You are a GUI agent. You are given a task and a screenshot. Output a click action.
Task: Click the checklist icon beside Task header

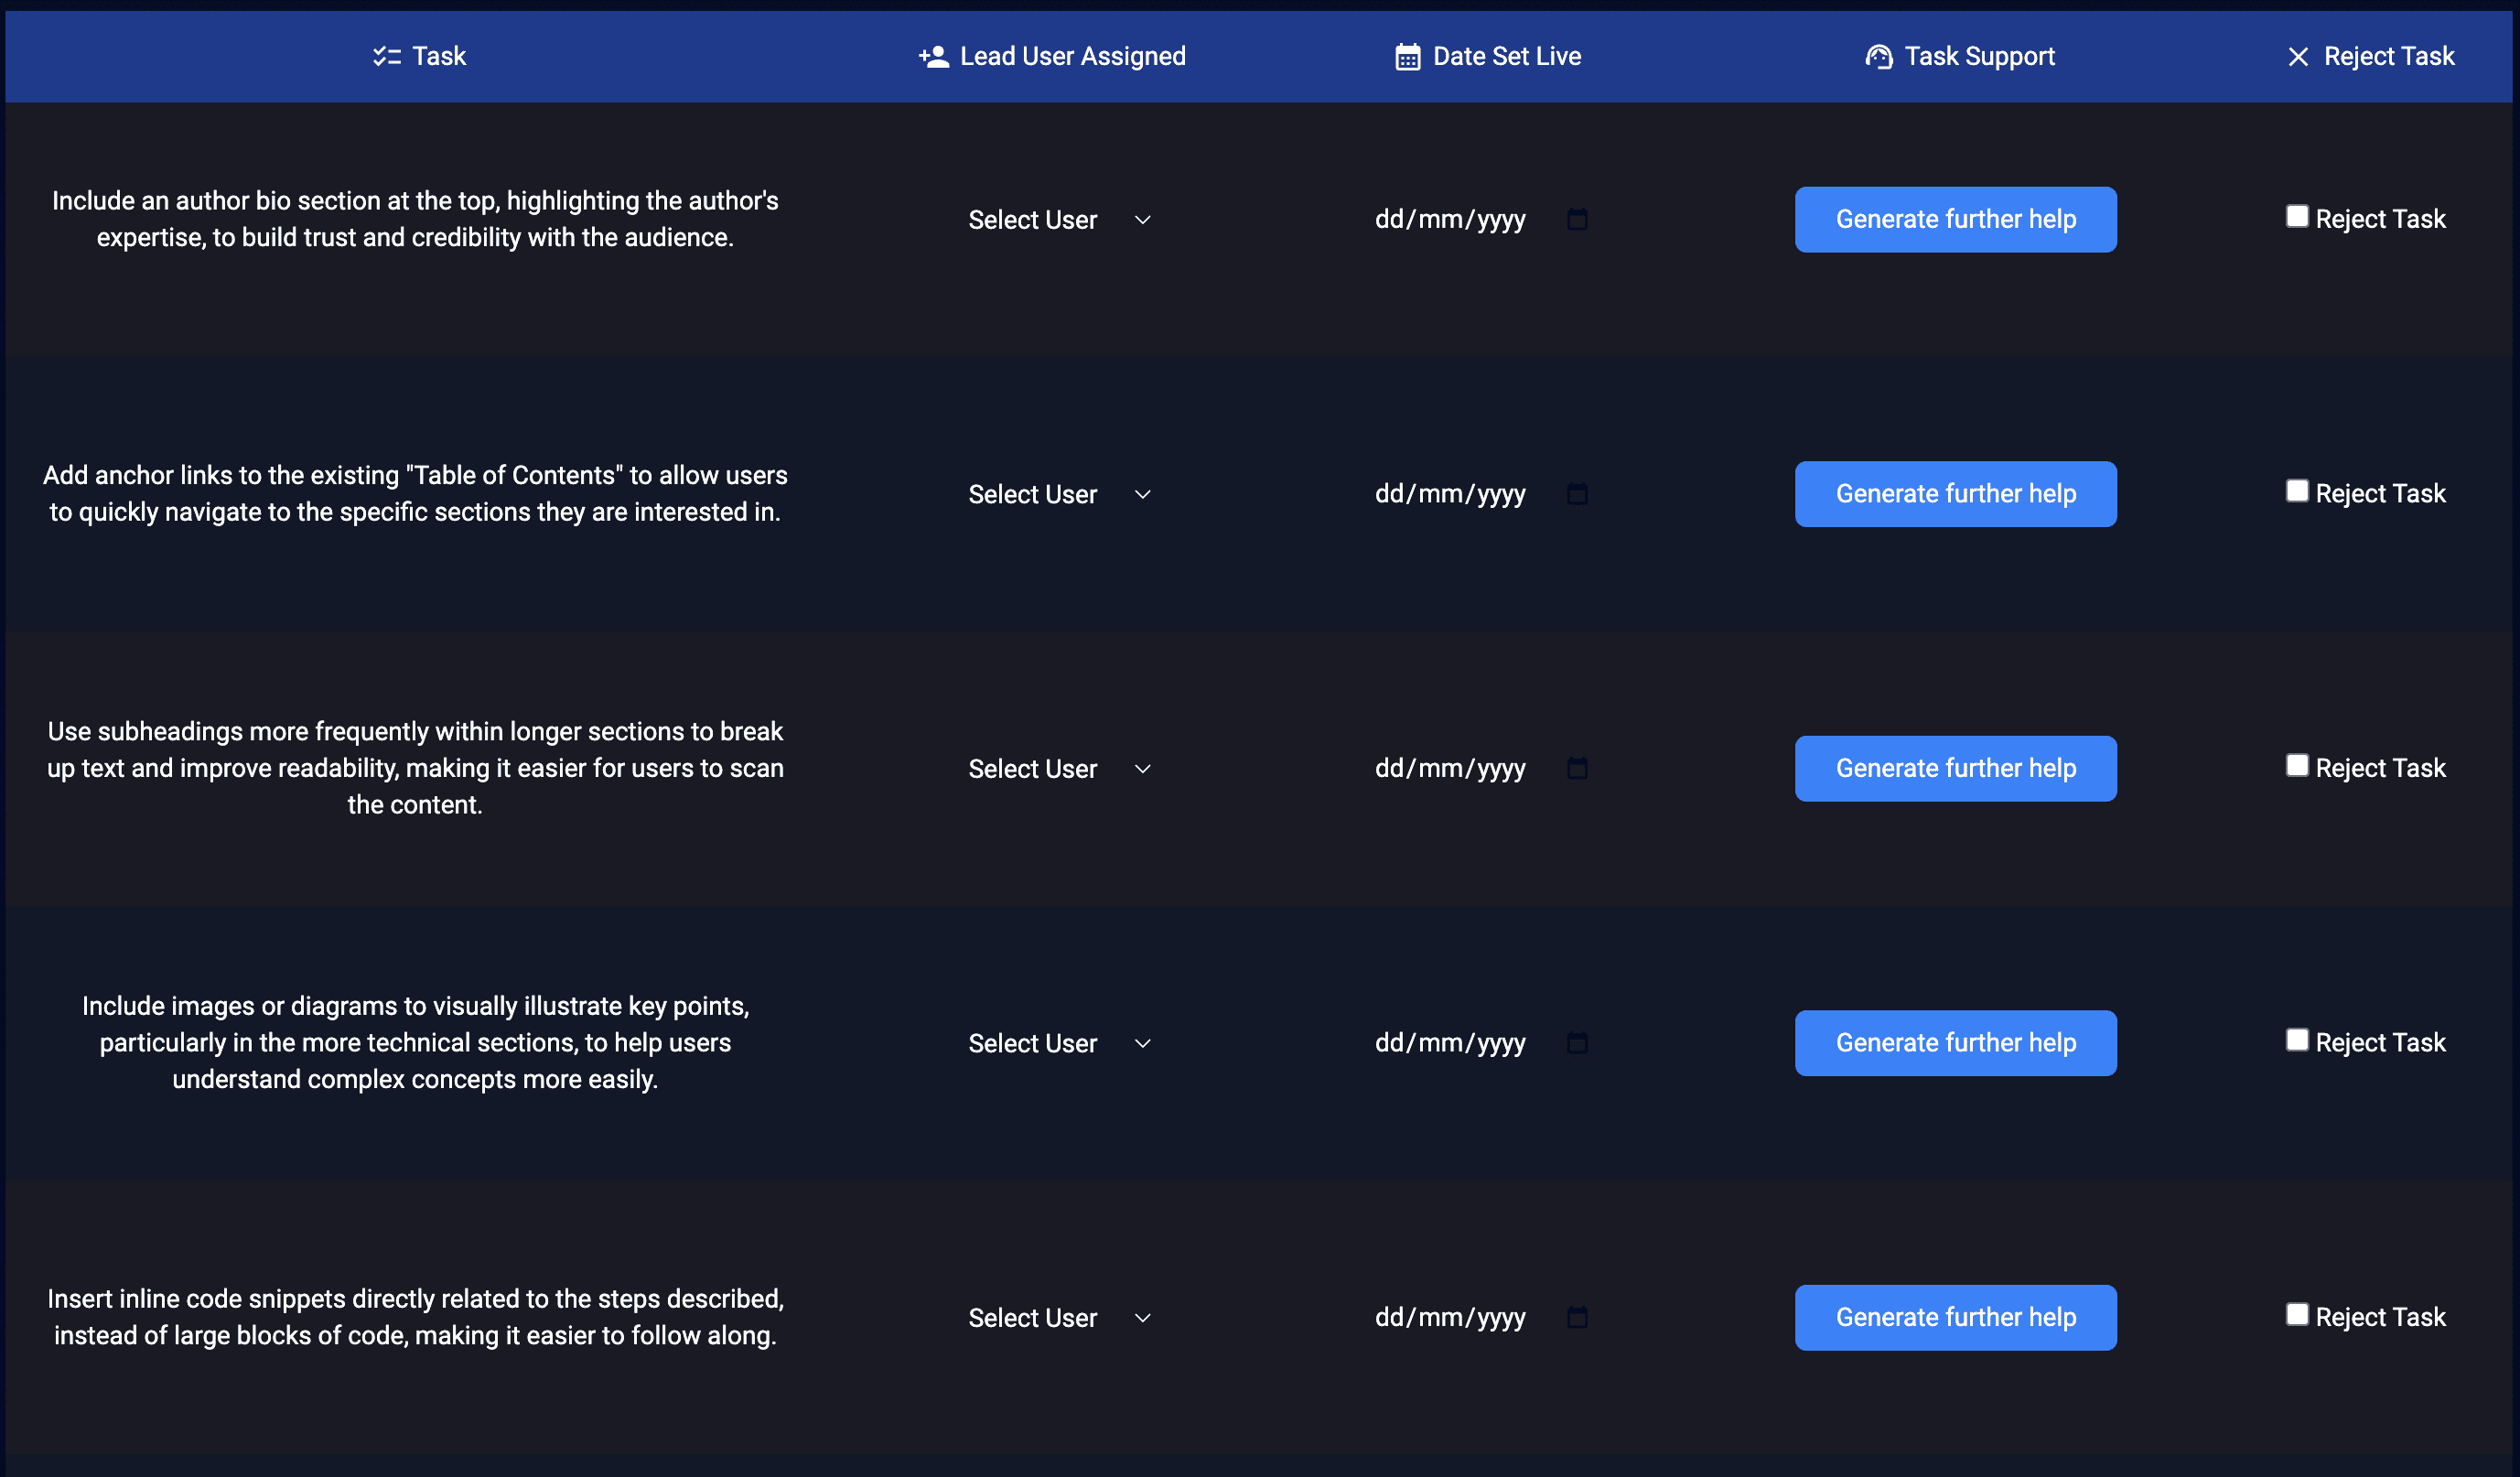(386, 57)
